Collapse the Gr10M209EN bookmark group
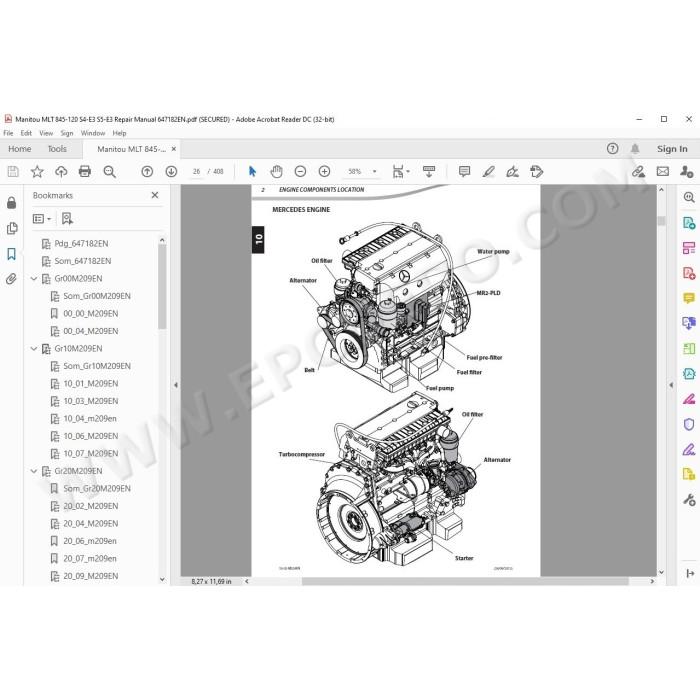This screenshot has width=700, height=700. pyautogui.click(x=34, y=349)
